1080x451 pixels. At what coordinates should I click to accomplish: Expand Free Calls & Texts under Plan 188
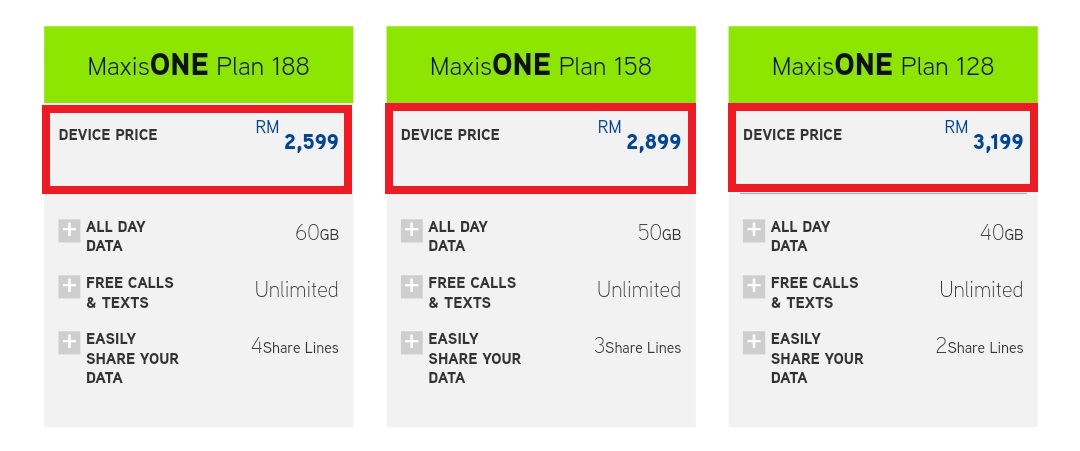[x=69, y=288]
